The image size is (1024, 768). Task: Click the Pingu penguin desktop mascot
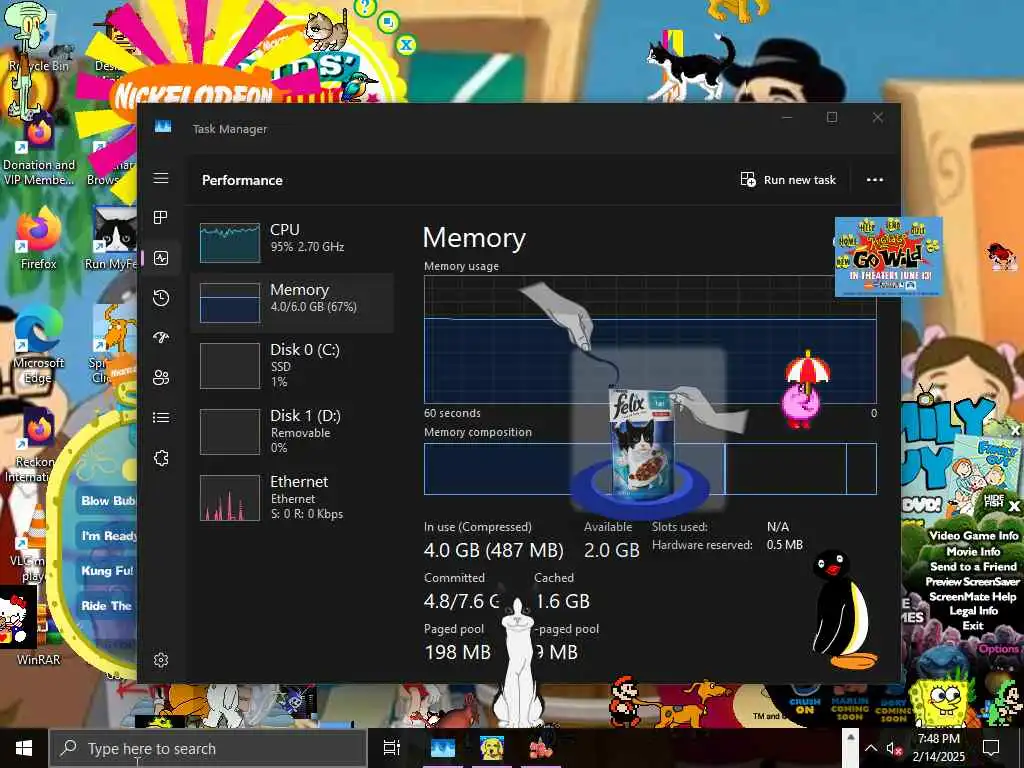[842, 609]
